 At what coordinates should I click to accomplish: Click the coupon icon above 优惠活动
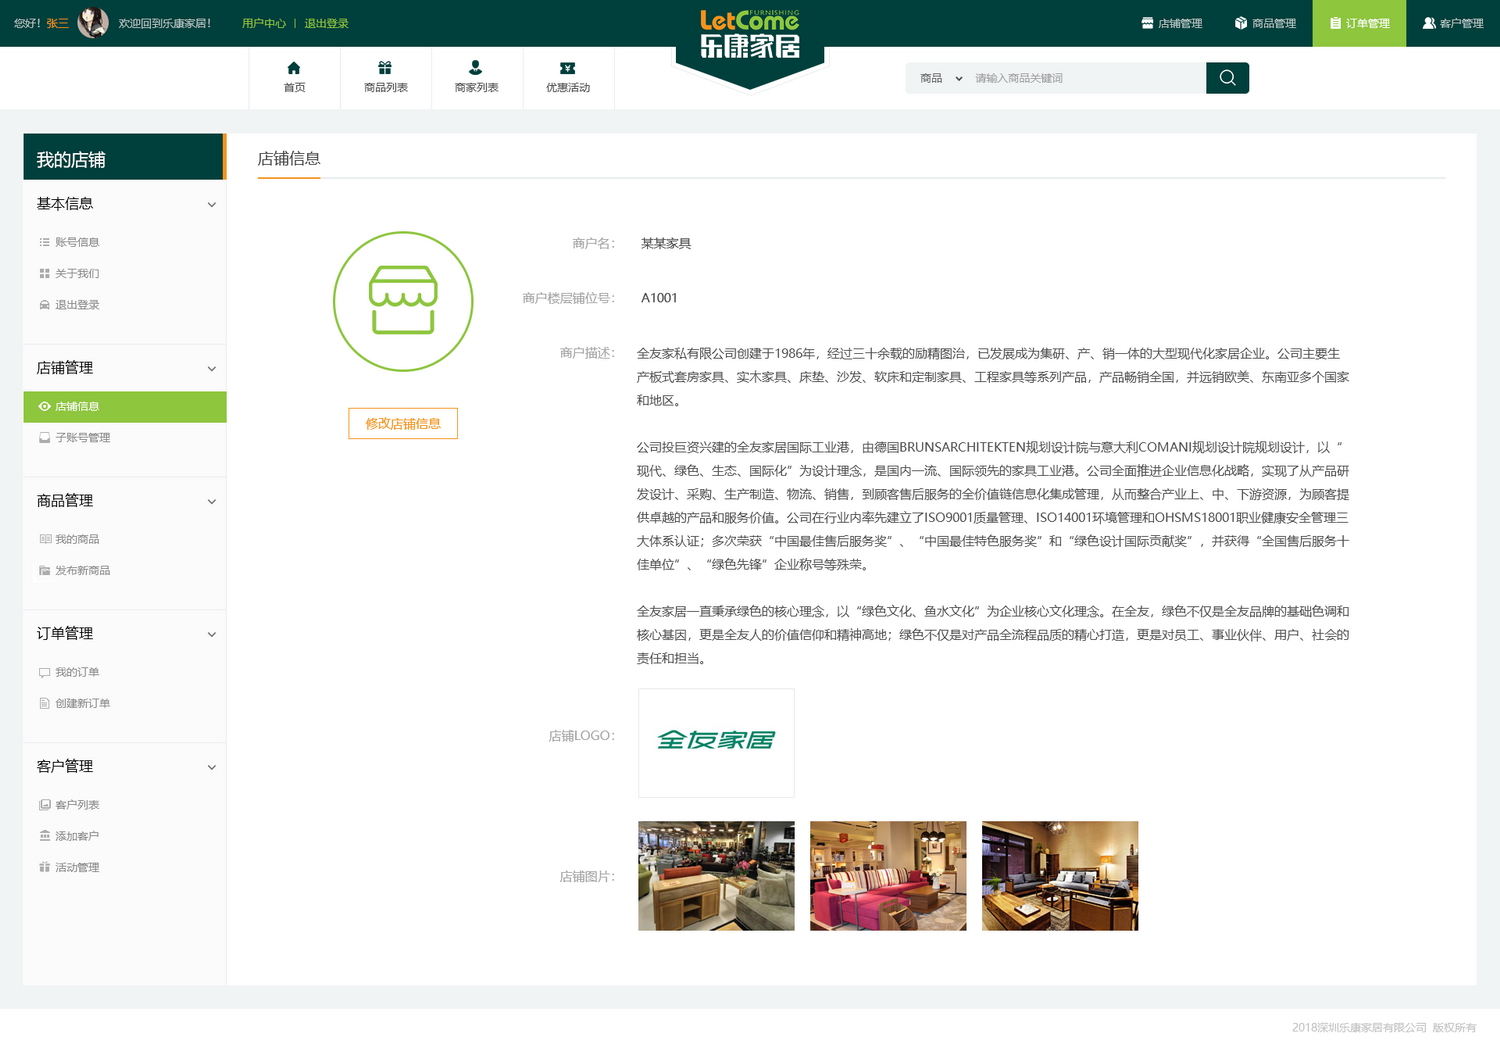pyautogui.click(x=568, y=68)
